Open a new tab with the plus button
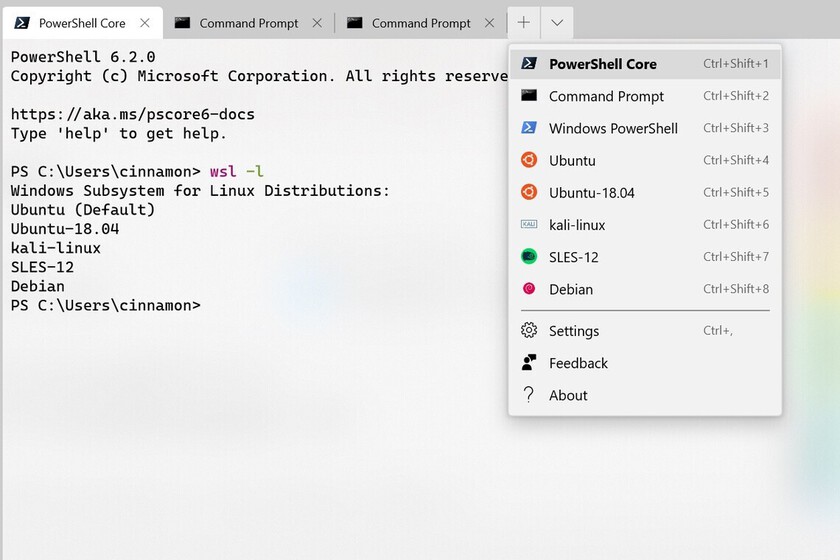 524,23
